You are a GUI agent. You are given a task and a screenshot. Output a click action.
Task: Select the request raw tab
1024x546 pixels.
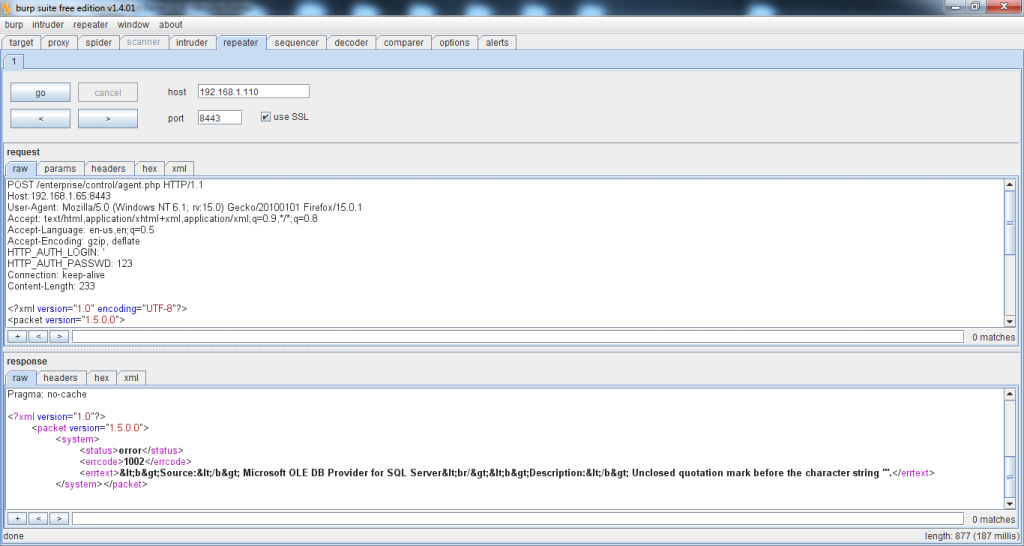20,169
